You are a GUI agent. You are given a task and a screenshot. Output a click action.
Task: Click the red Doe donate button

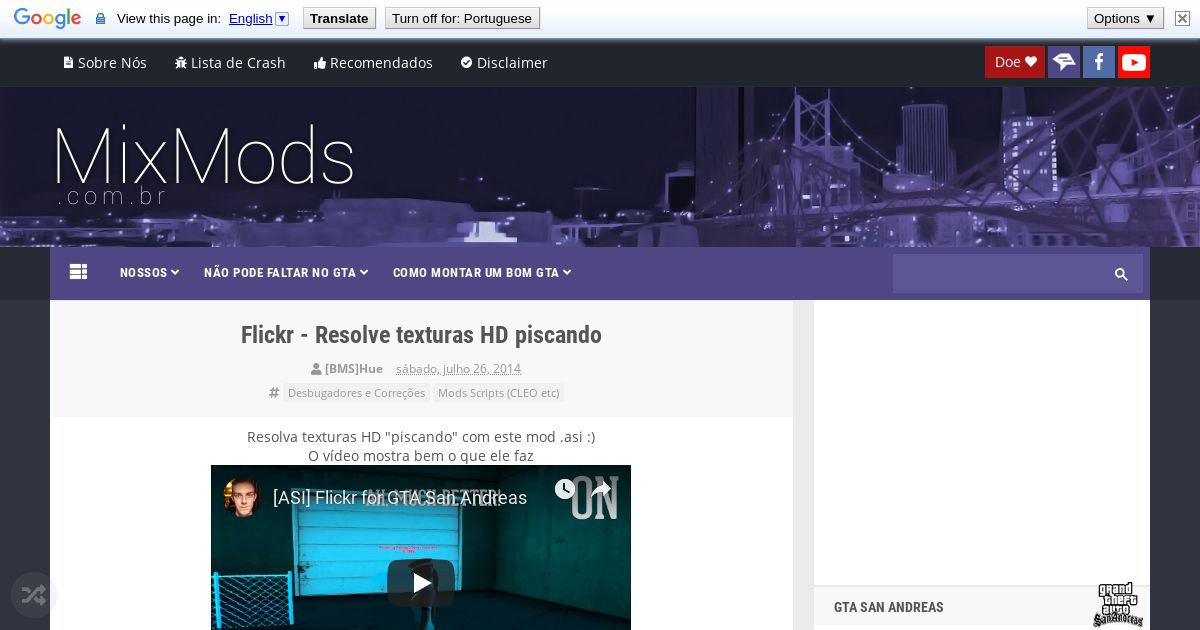click(1015, 62)
